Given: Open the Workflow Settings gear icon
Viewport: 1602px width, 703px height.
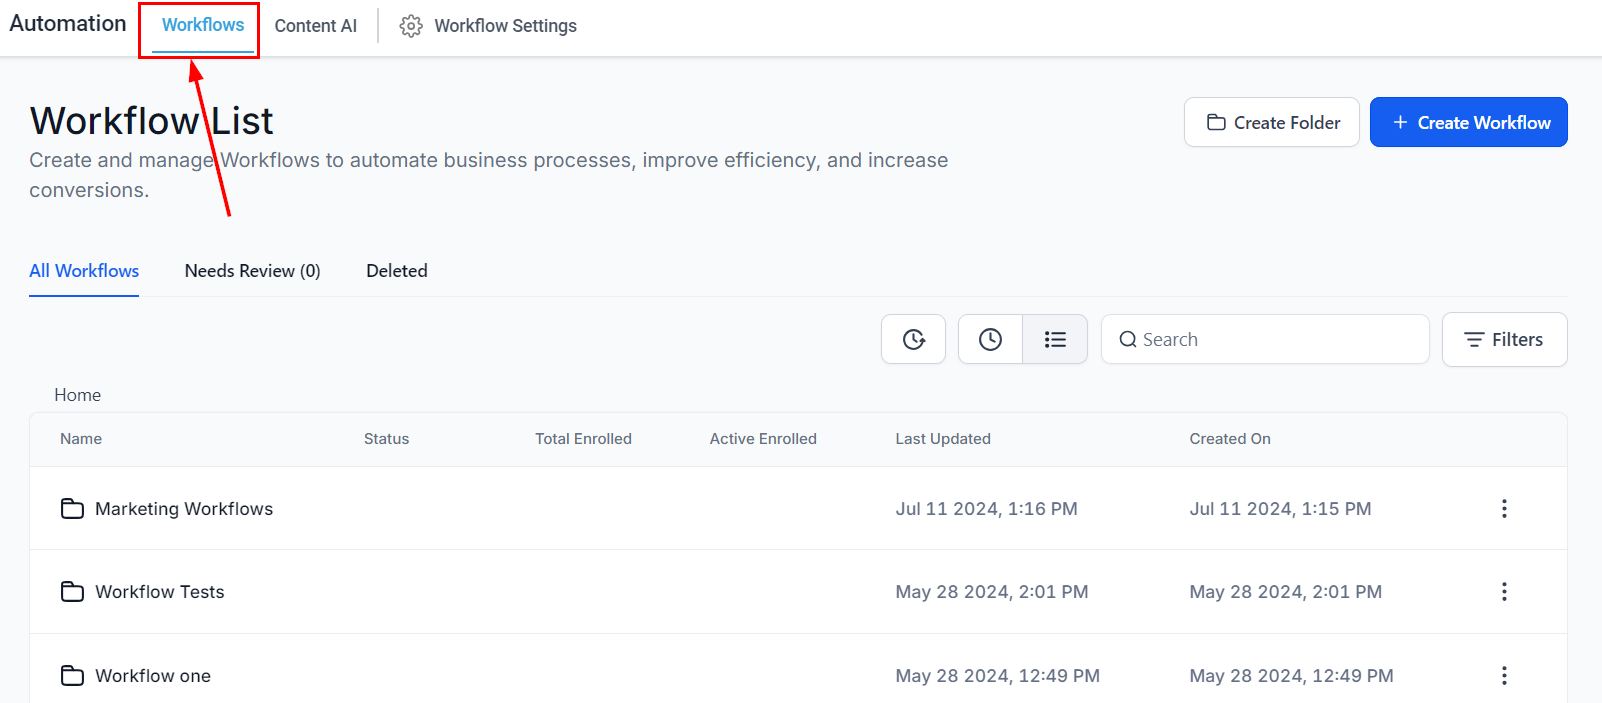Looking at the screenshot, I should tap(411, 26).
